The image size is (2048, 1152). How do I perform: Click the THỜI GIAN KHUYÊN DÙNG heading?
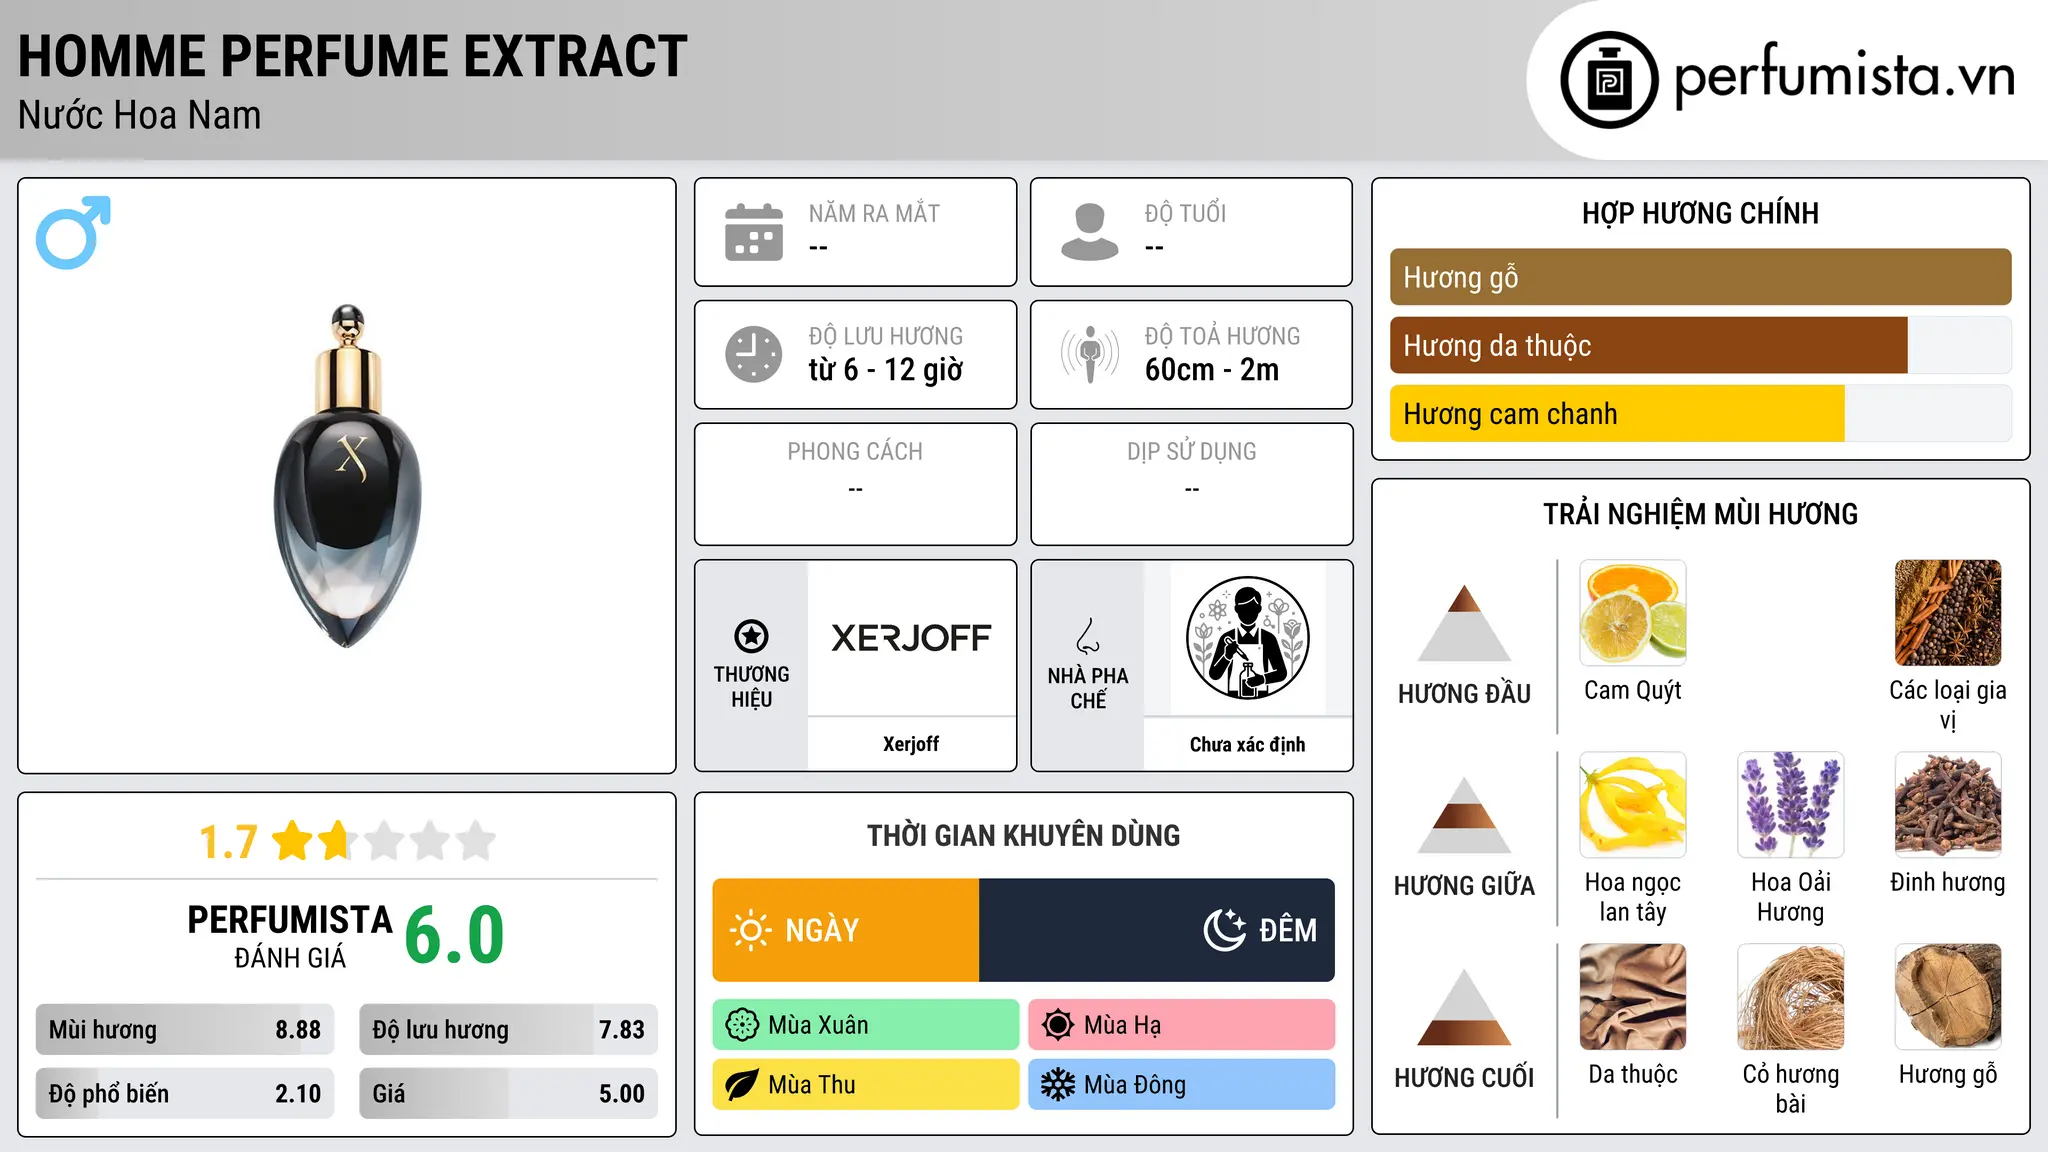click(1023, 835)
